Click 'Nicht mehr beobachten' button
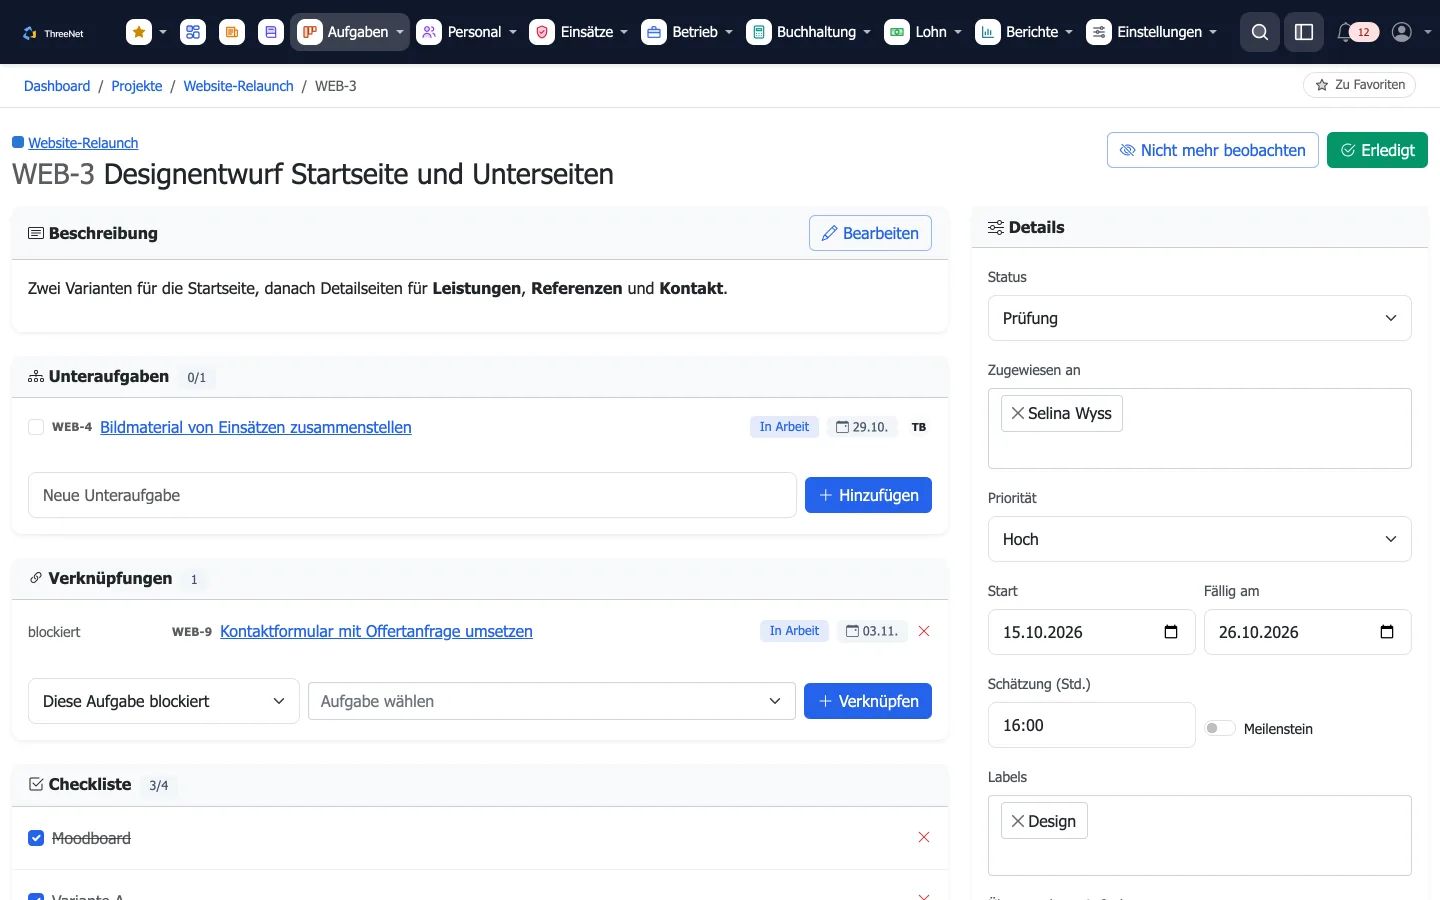This screenshot has height=900, width=1440. pos(1213,150)
